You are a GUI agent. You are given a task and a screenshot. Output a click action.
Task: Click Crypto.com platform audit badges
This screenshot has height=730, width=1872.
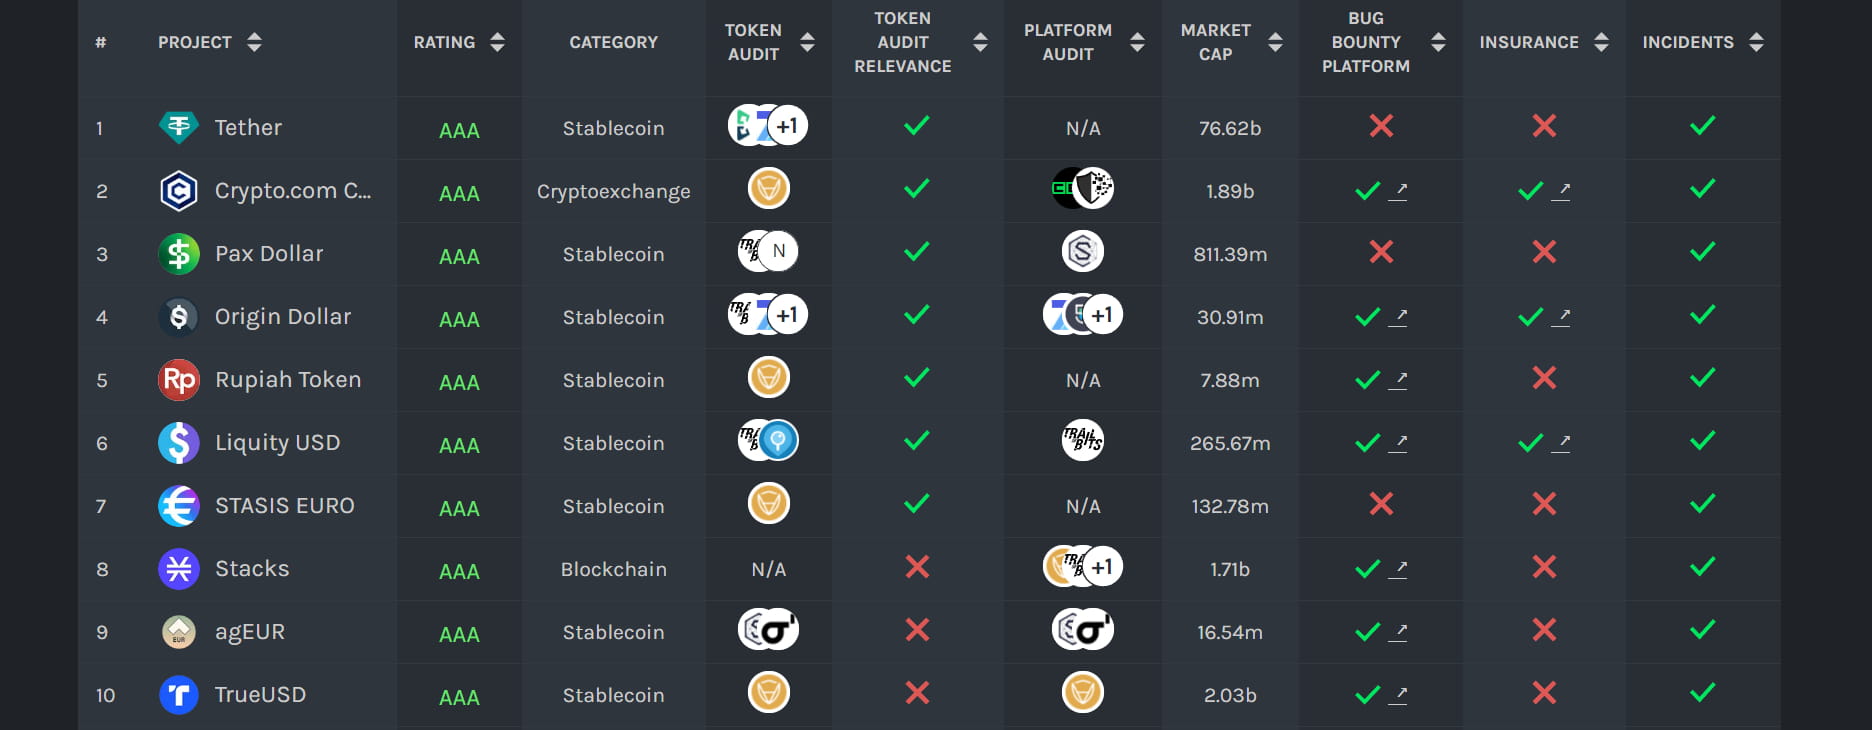(1083, 188)
